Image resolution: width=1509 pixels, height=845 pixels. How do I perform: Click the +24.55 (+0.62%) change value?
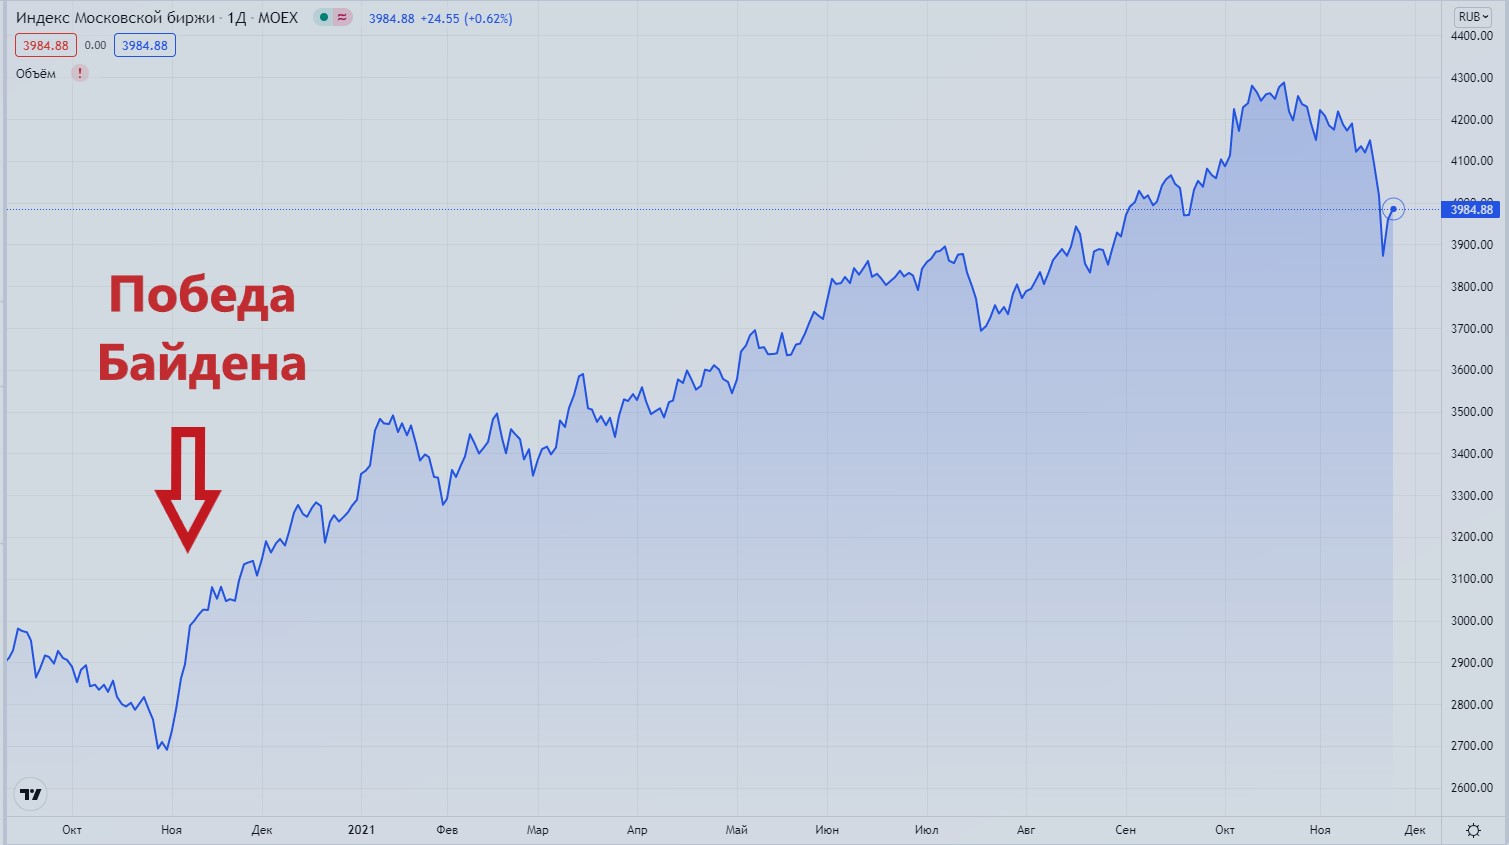[x=466, y=19]
